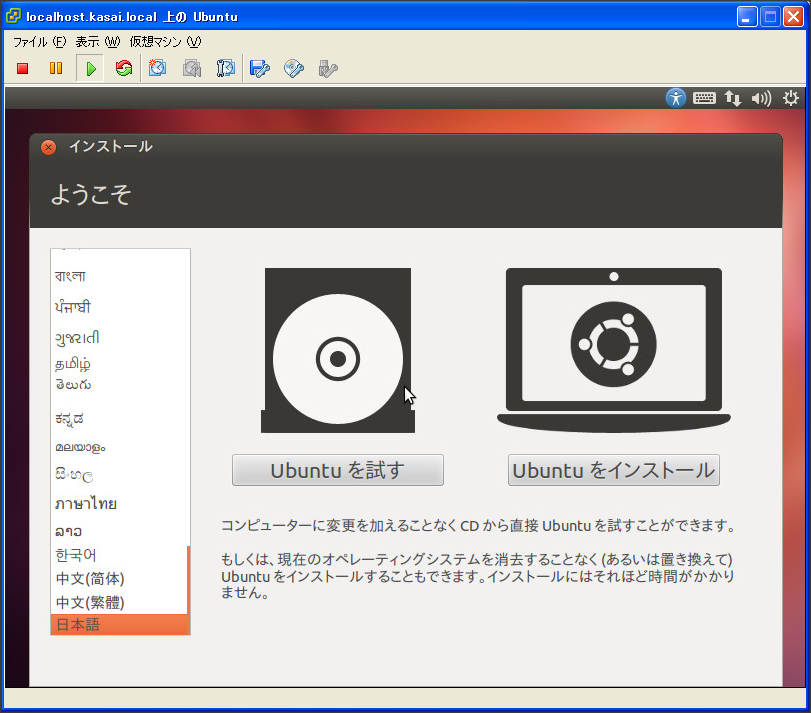This screenshot has width=811, height=713.
Task: Click the red Power Off toolbar button
Action: point(22,68)
